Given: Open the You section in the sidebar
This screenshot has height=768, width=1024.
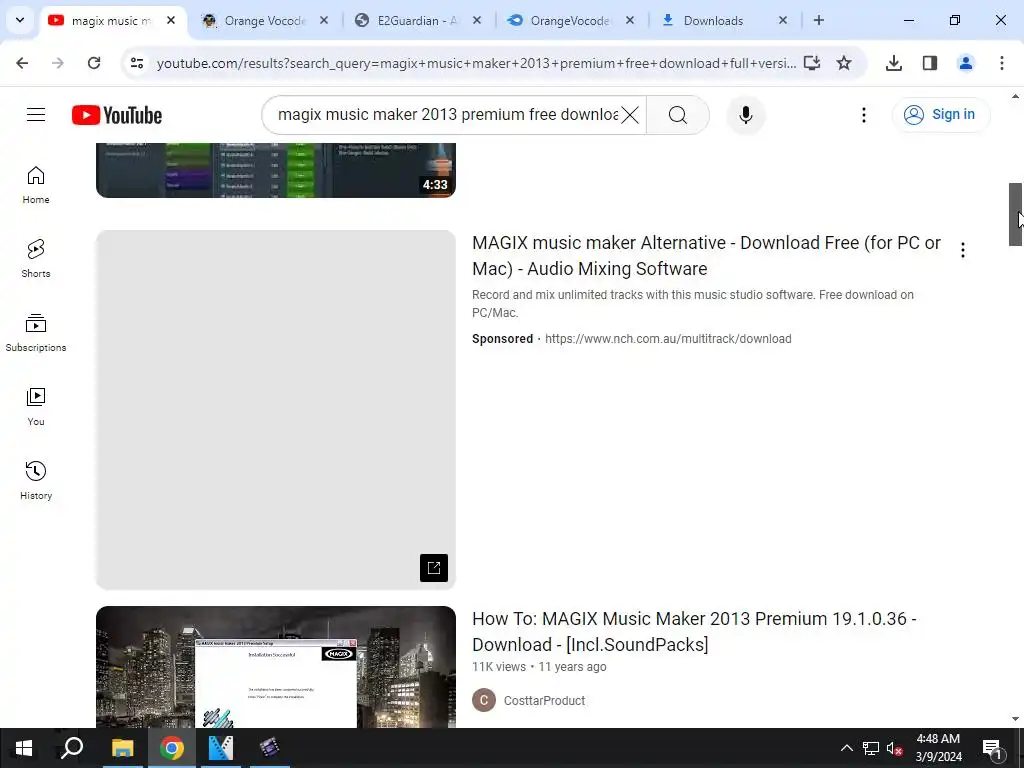Looking at the screenshot, I should [x=36, y=407].
